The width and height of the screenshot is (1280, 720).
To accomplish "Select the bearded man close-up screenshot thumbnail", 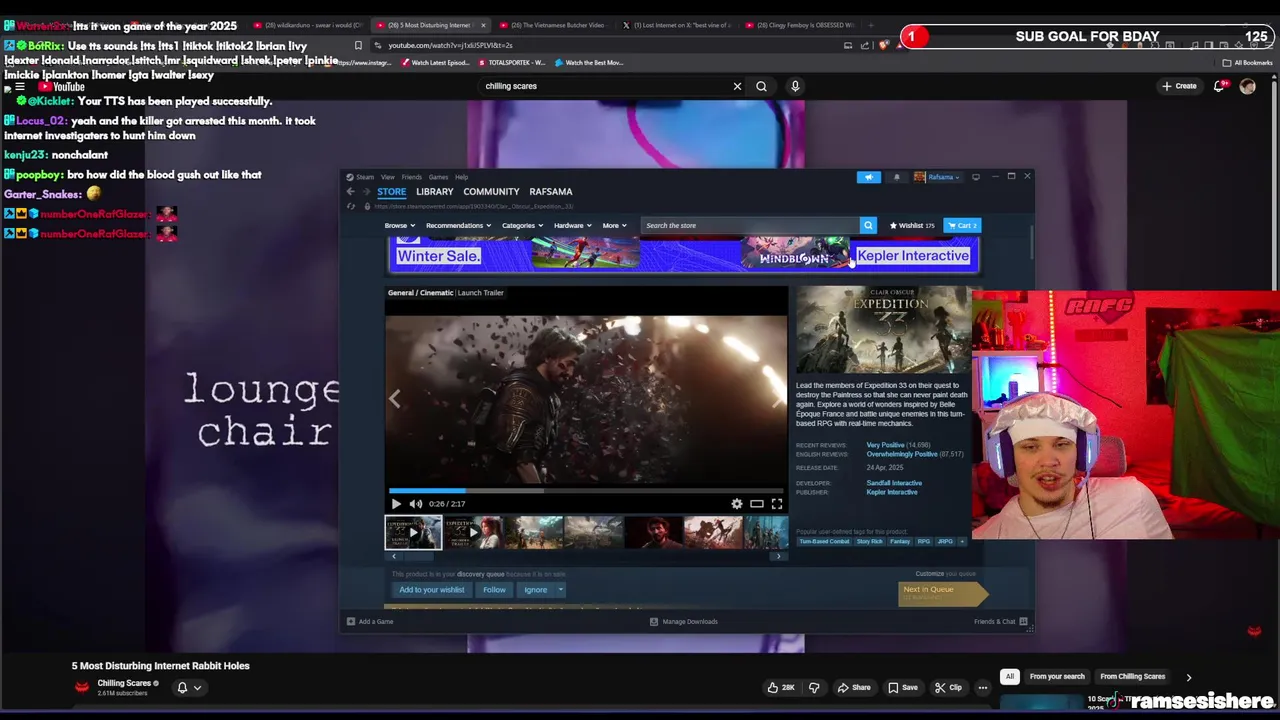I will pyautogui.click(x=653, y=532).
